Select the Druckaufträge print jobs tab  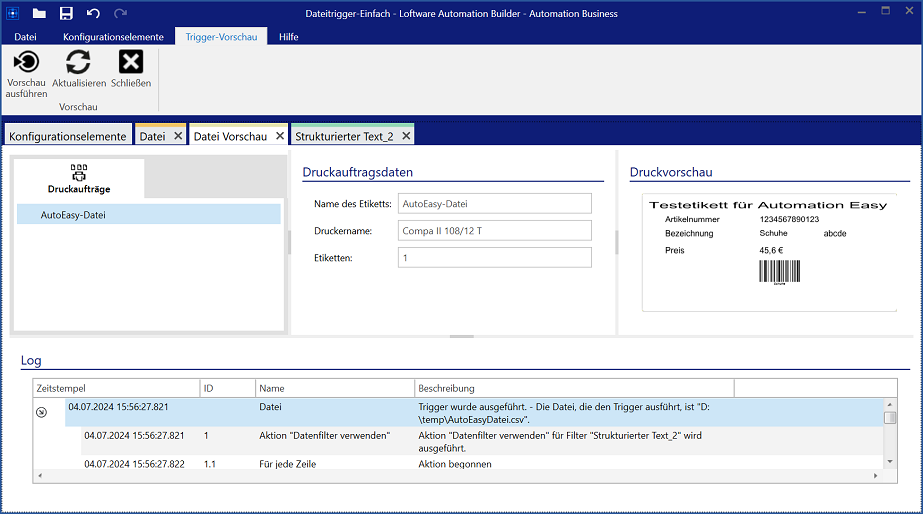click(x=79, y=178)
